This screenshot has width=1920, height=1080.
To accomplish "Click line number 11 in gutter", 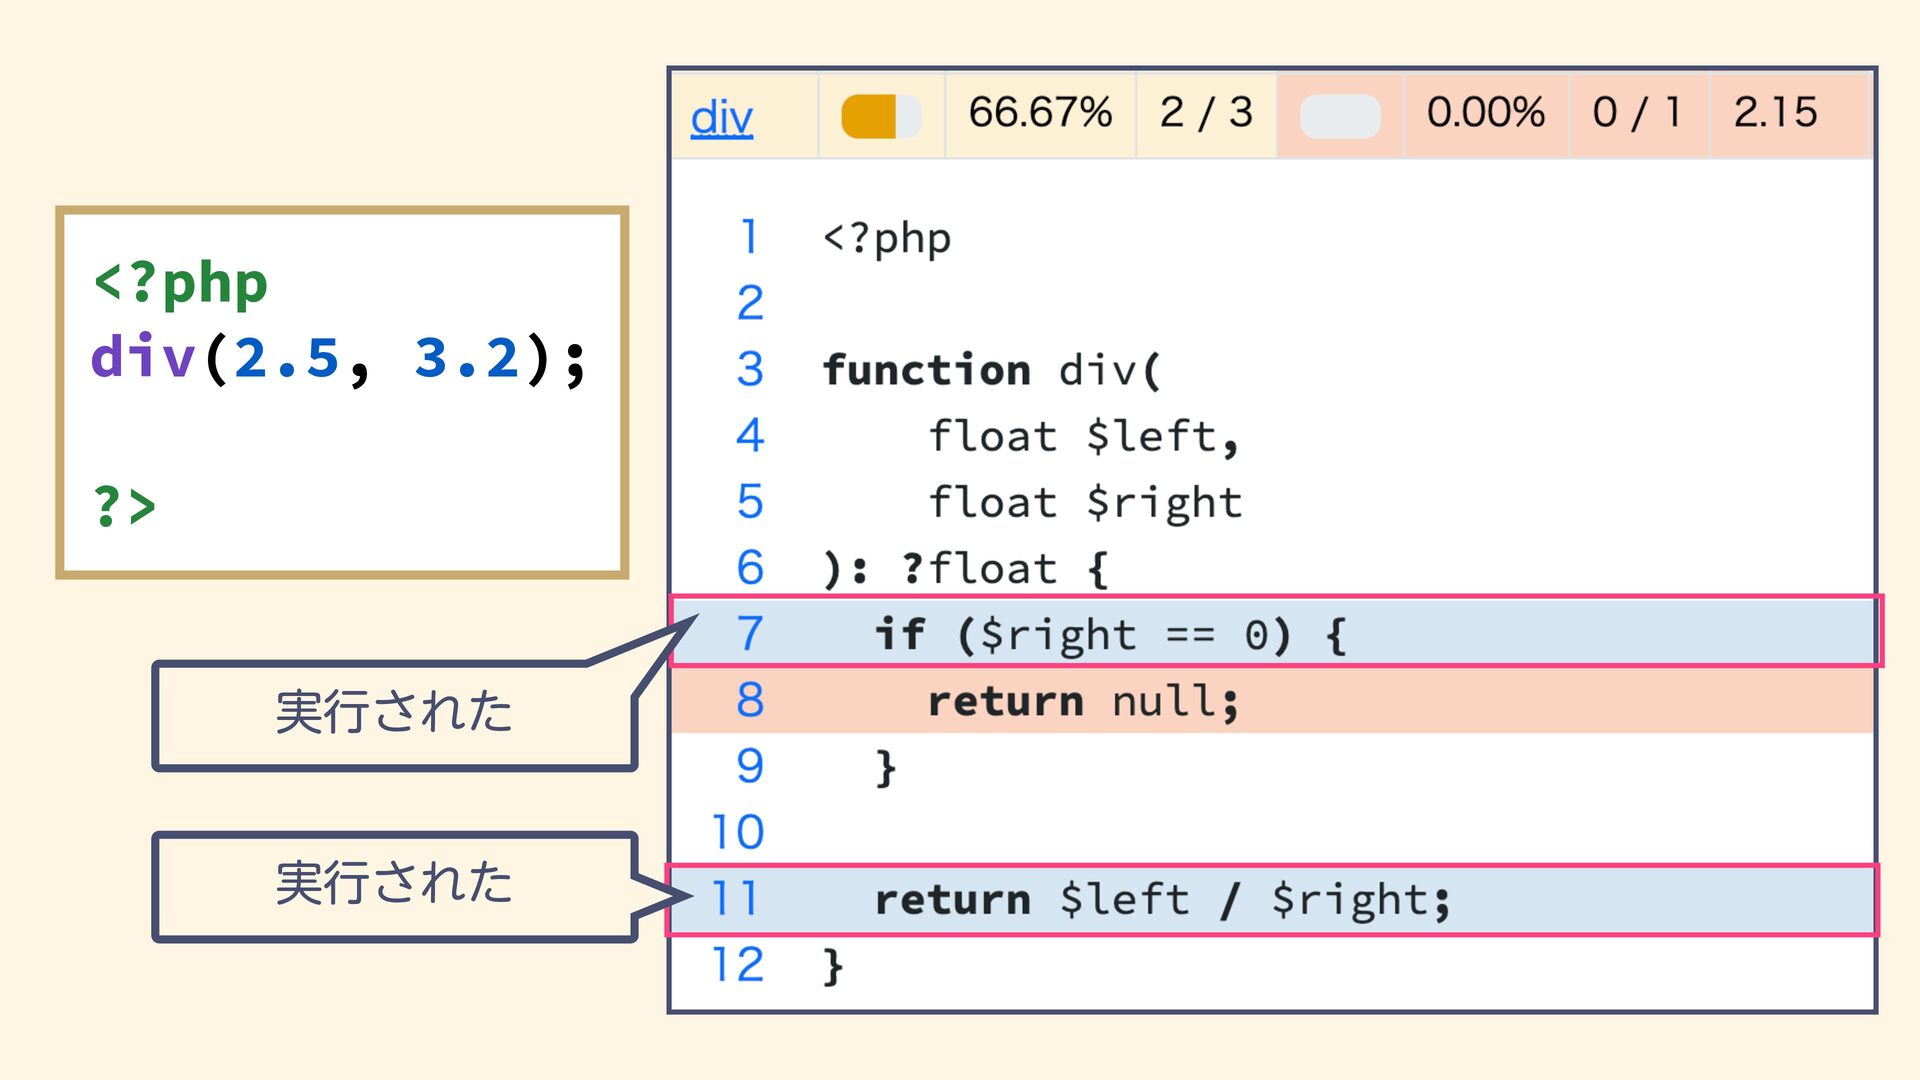I will pyautogui.click(x=735, y=898).
